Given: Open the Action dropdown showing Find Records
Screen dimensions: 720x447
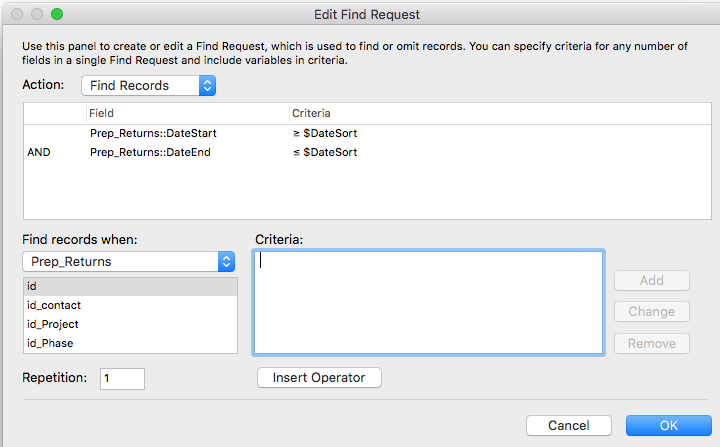Looking at the screenshot, I should [x=148, y=85].
